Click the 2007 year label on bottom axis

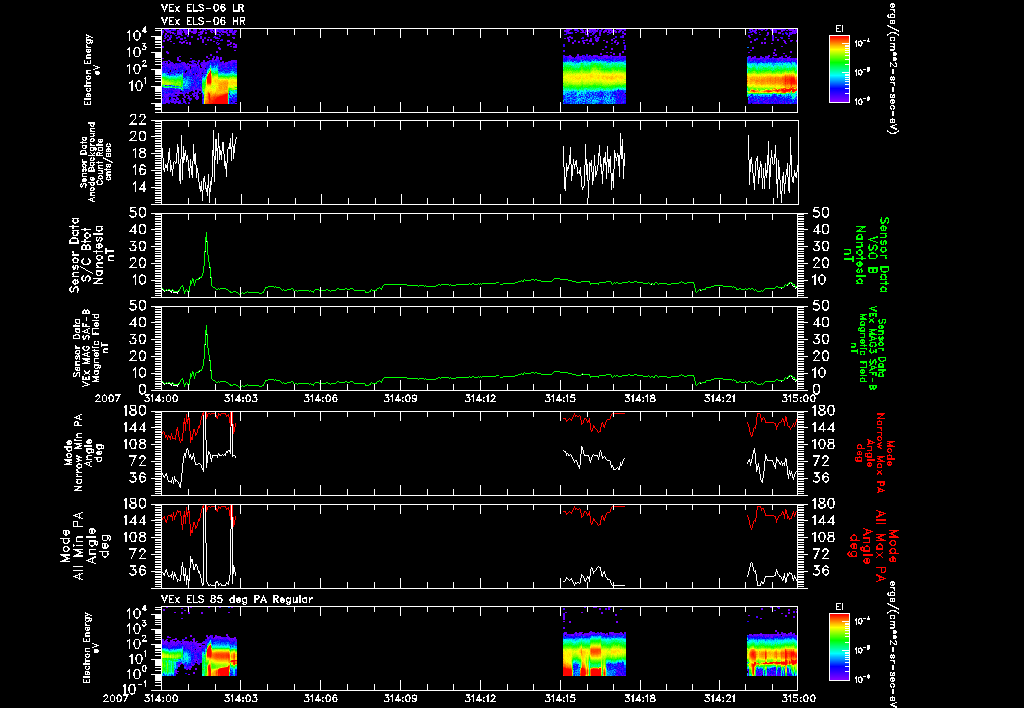(x=121, y=698)
